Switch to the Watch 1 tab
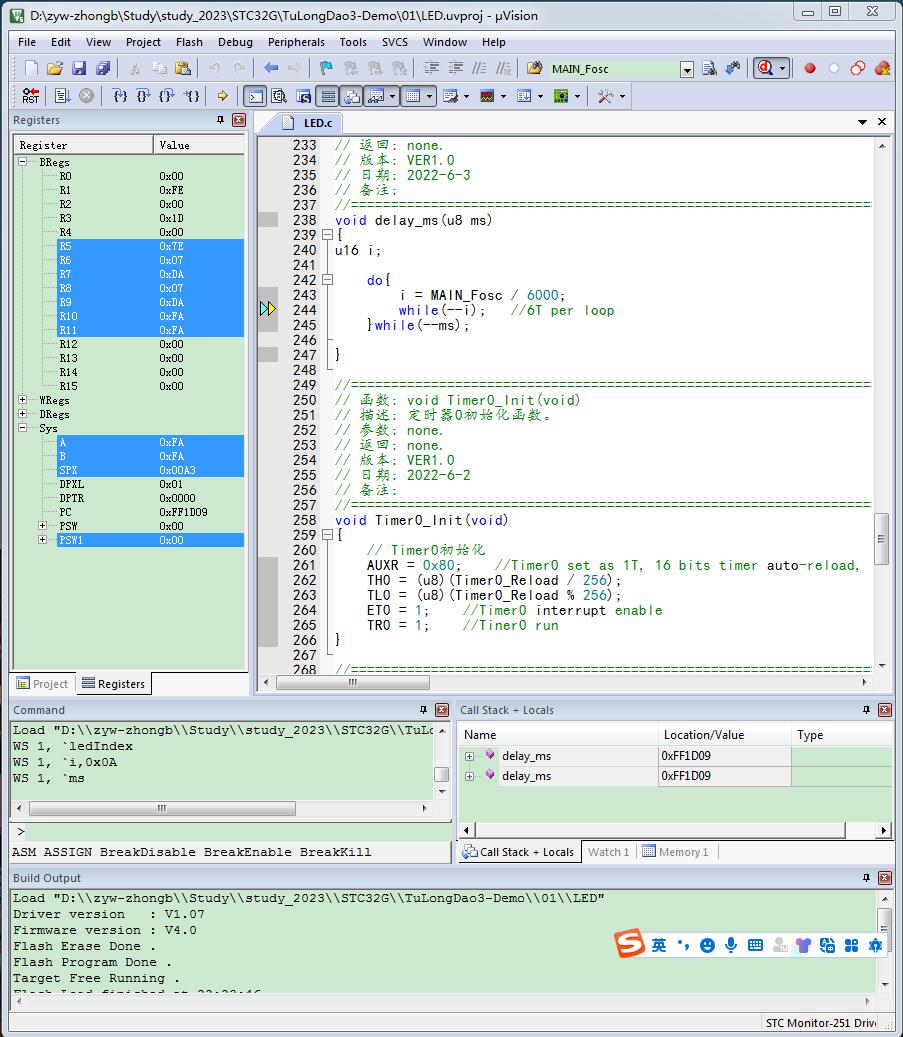 pyautogui.click(x=608, y=852)
